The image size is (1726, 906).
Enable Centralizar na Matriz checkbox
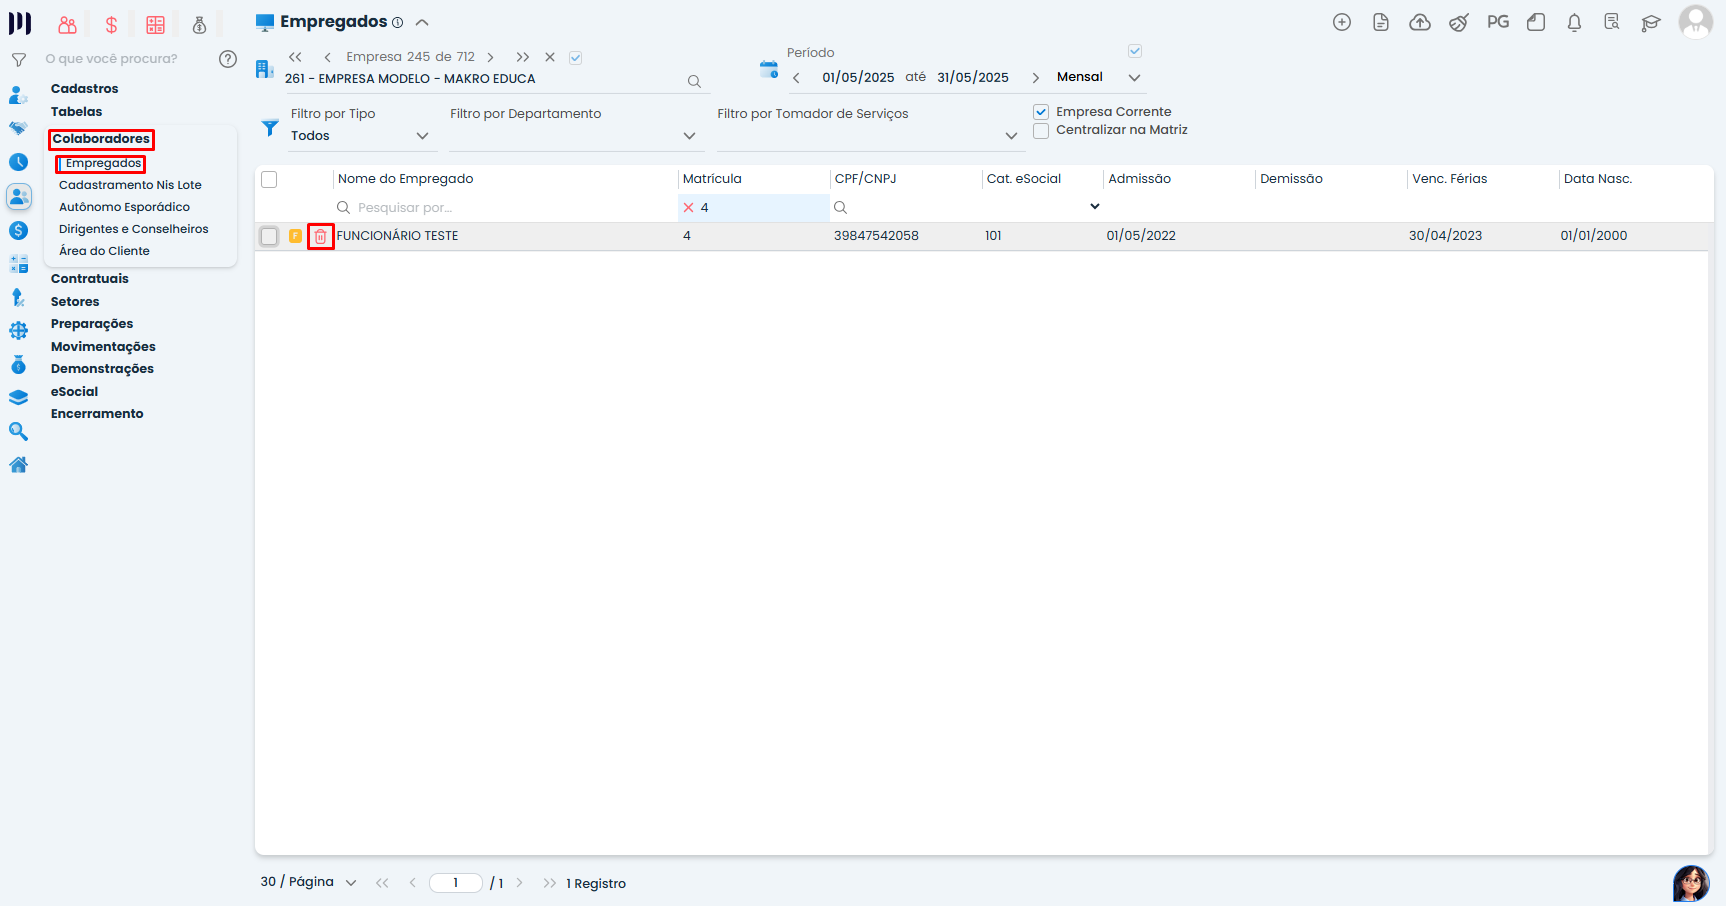pos(1041,131)
